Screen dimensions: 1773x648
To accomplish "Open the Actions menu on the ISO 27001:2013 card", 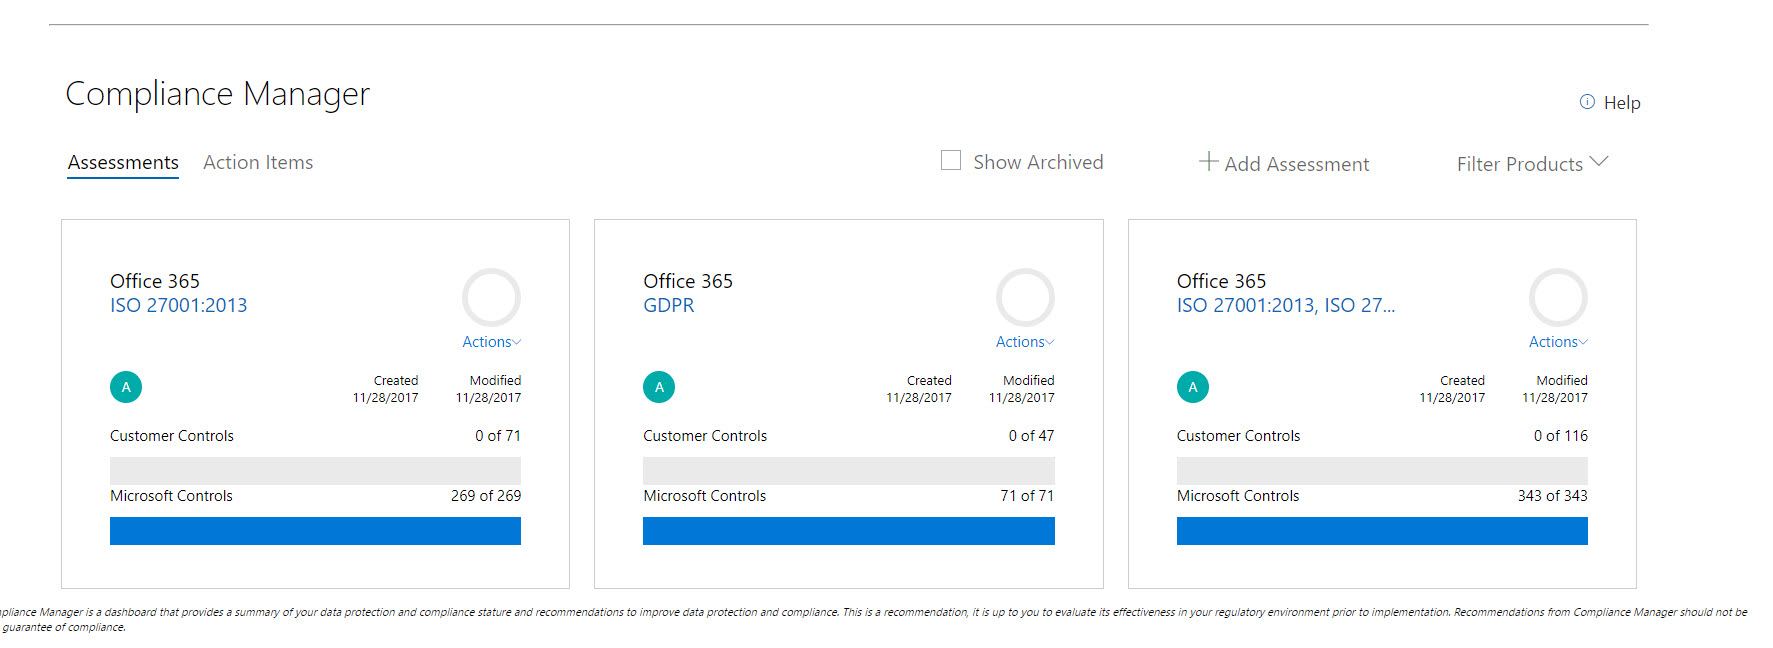I will point(491,342).
